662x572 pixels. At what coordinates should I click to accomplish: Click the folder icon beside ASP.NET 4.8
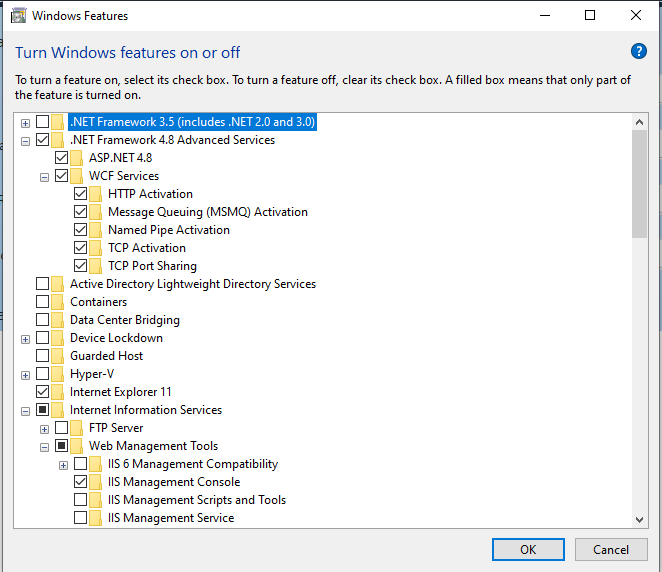[77, 158]
